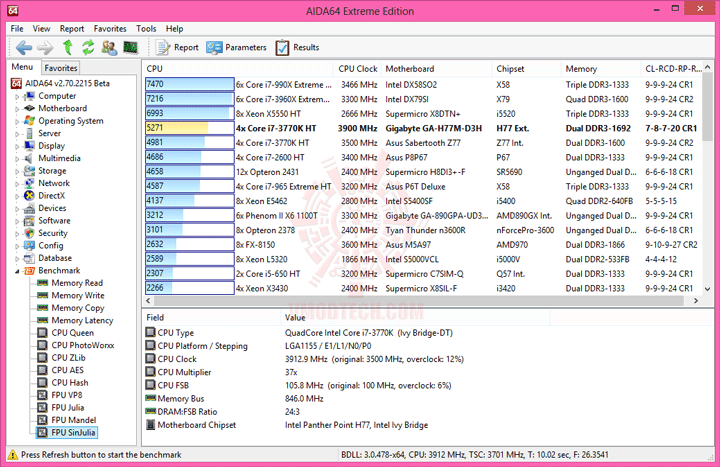Screen dimensions: 720x467
Task: Open the monitor diagnostics toolbar icon
Action: pos(130,47)
